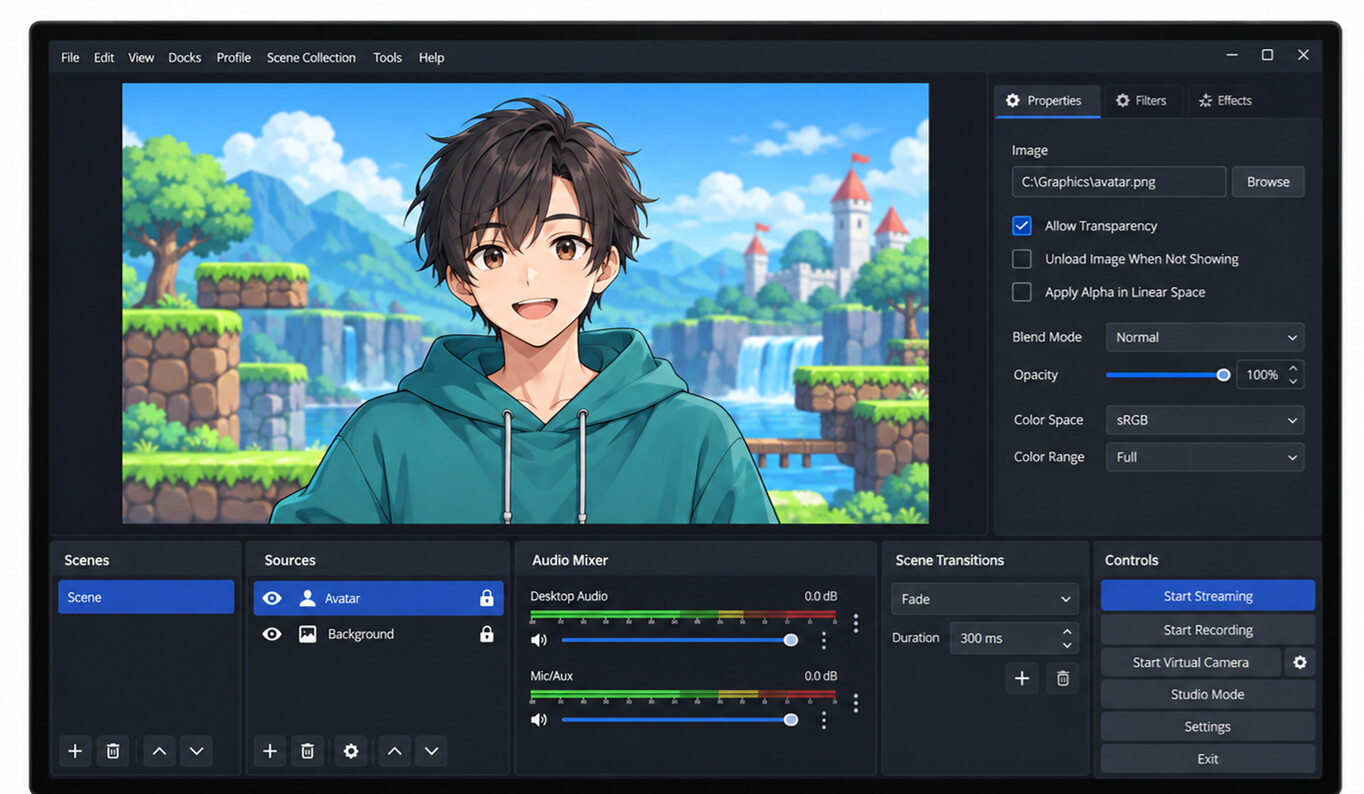Hide the Avatar source via eye icon
Image resolution: width=1364 pixels, height=794 pixels.
point(272,598)
